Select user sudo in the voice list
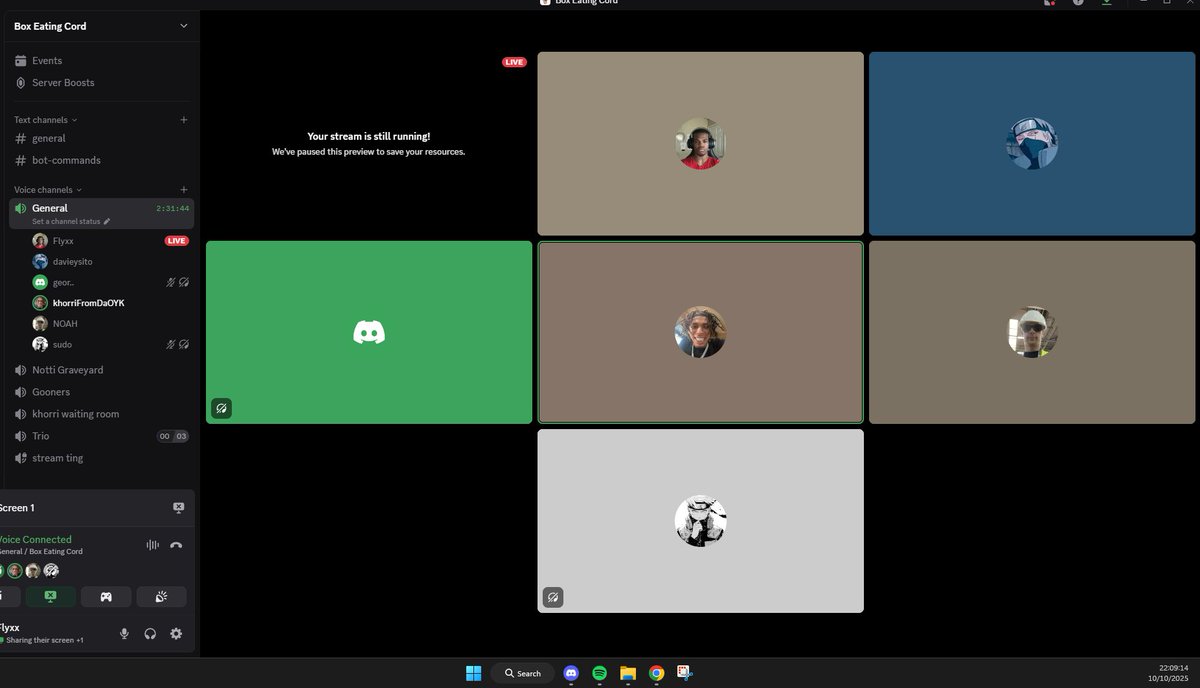 110,344
